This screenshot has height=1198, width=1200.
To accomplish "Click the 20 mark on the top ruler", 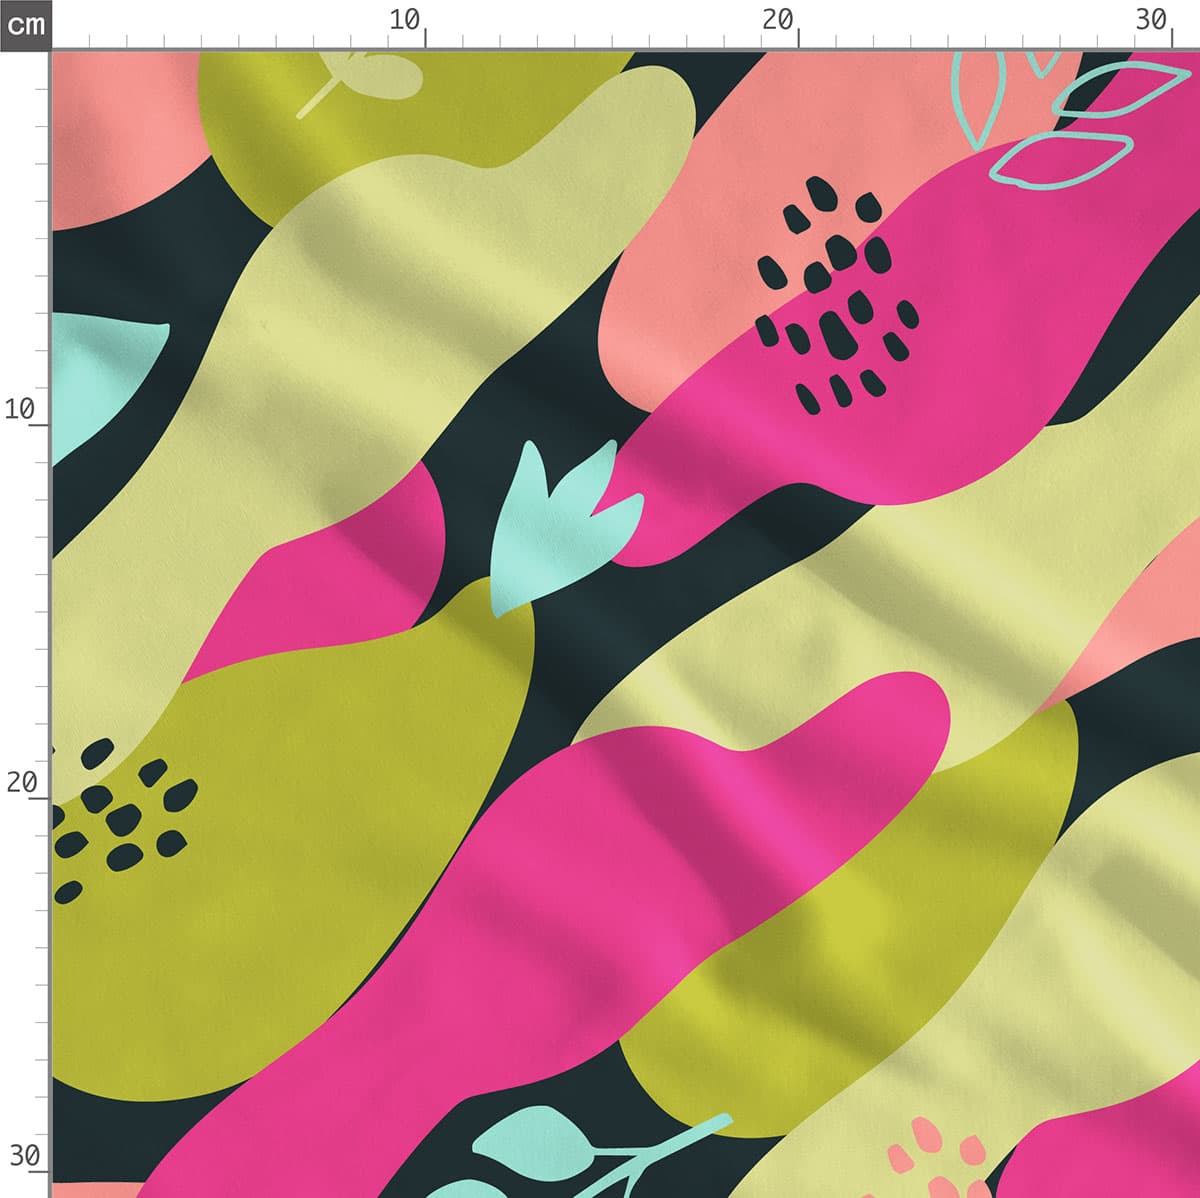I will [x=777, y=20].
